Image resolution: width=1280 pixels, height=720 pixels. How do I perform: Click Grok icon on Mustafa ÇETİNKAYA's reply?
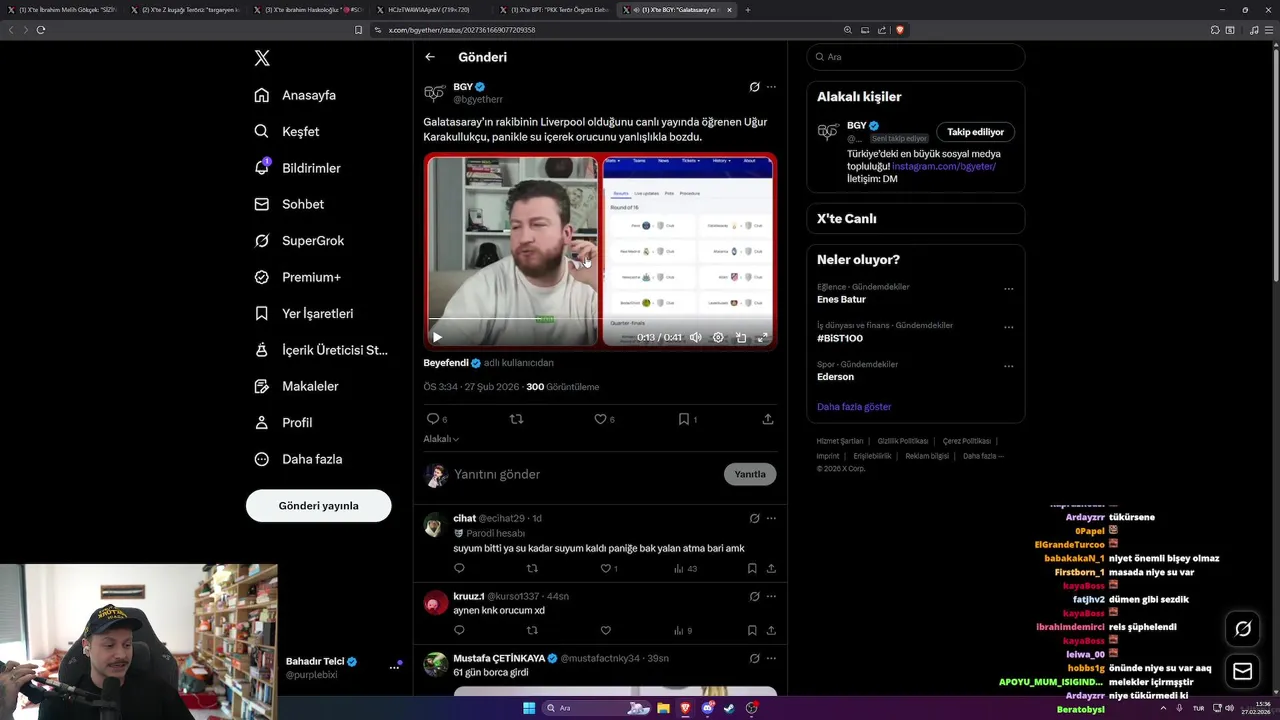(754, 658)
